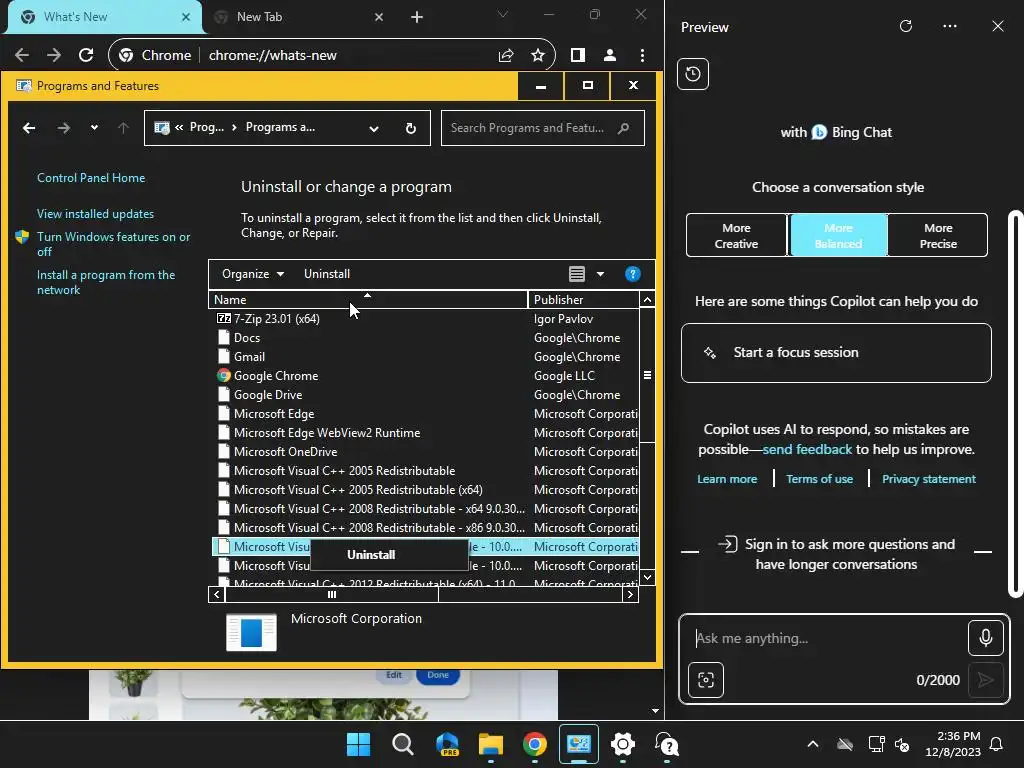Open Copilot chat history icon
The height and width of the screenshot is (768, 1024).
pyautogui.click(x=693, y=74)
